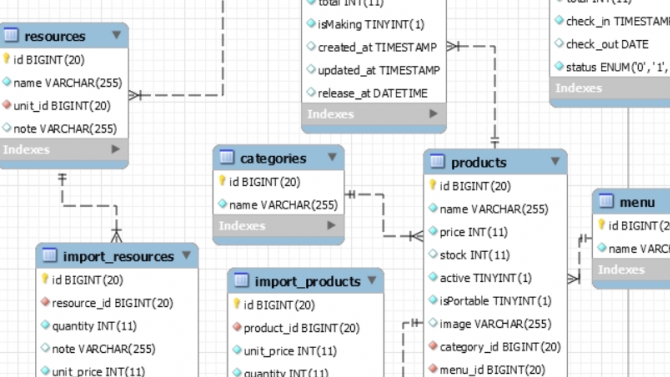This screenshot has height=377, width=670.
Task: Click key icon of categories id column
Action: pos(222,181)
